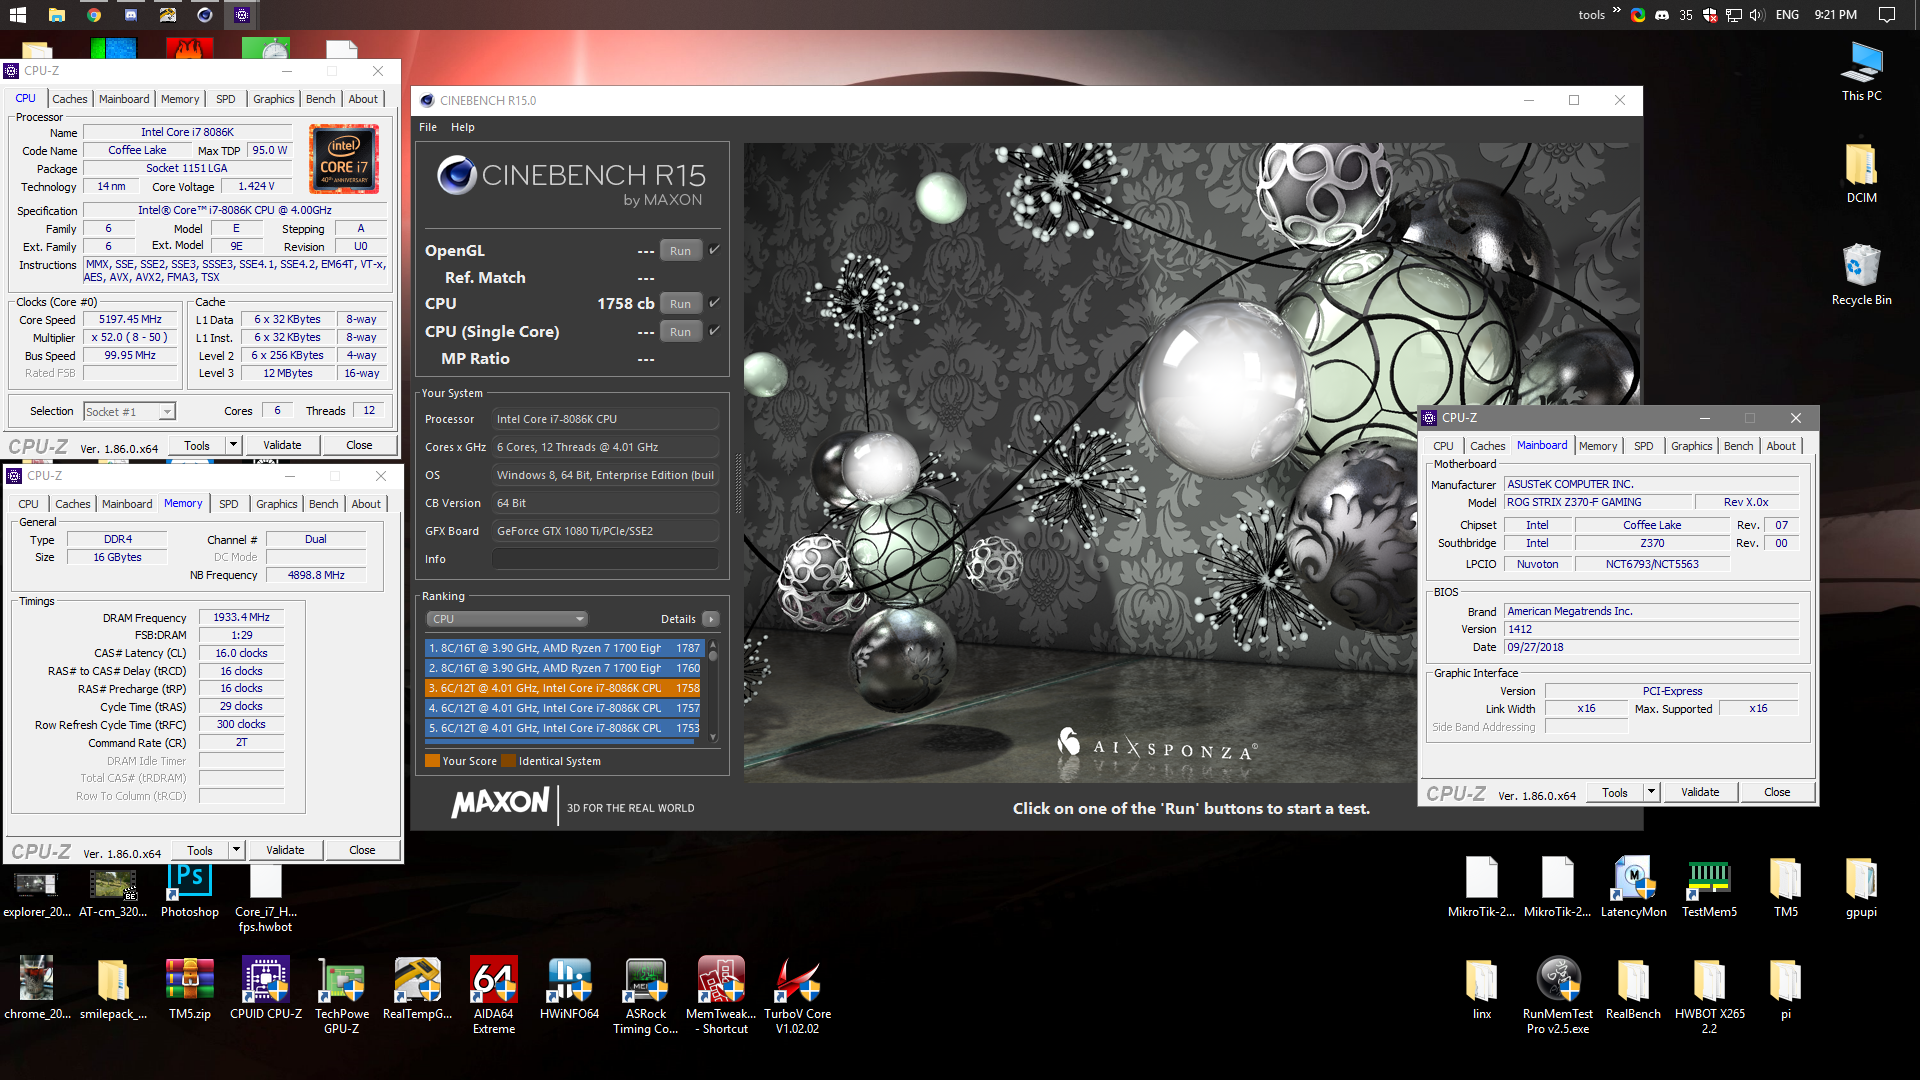
Task: Click ENG language indicator in taskbar
Action: click(1787, 15)
